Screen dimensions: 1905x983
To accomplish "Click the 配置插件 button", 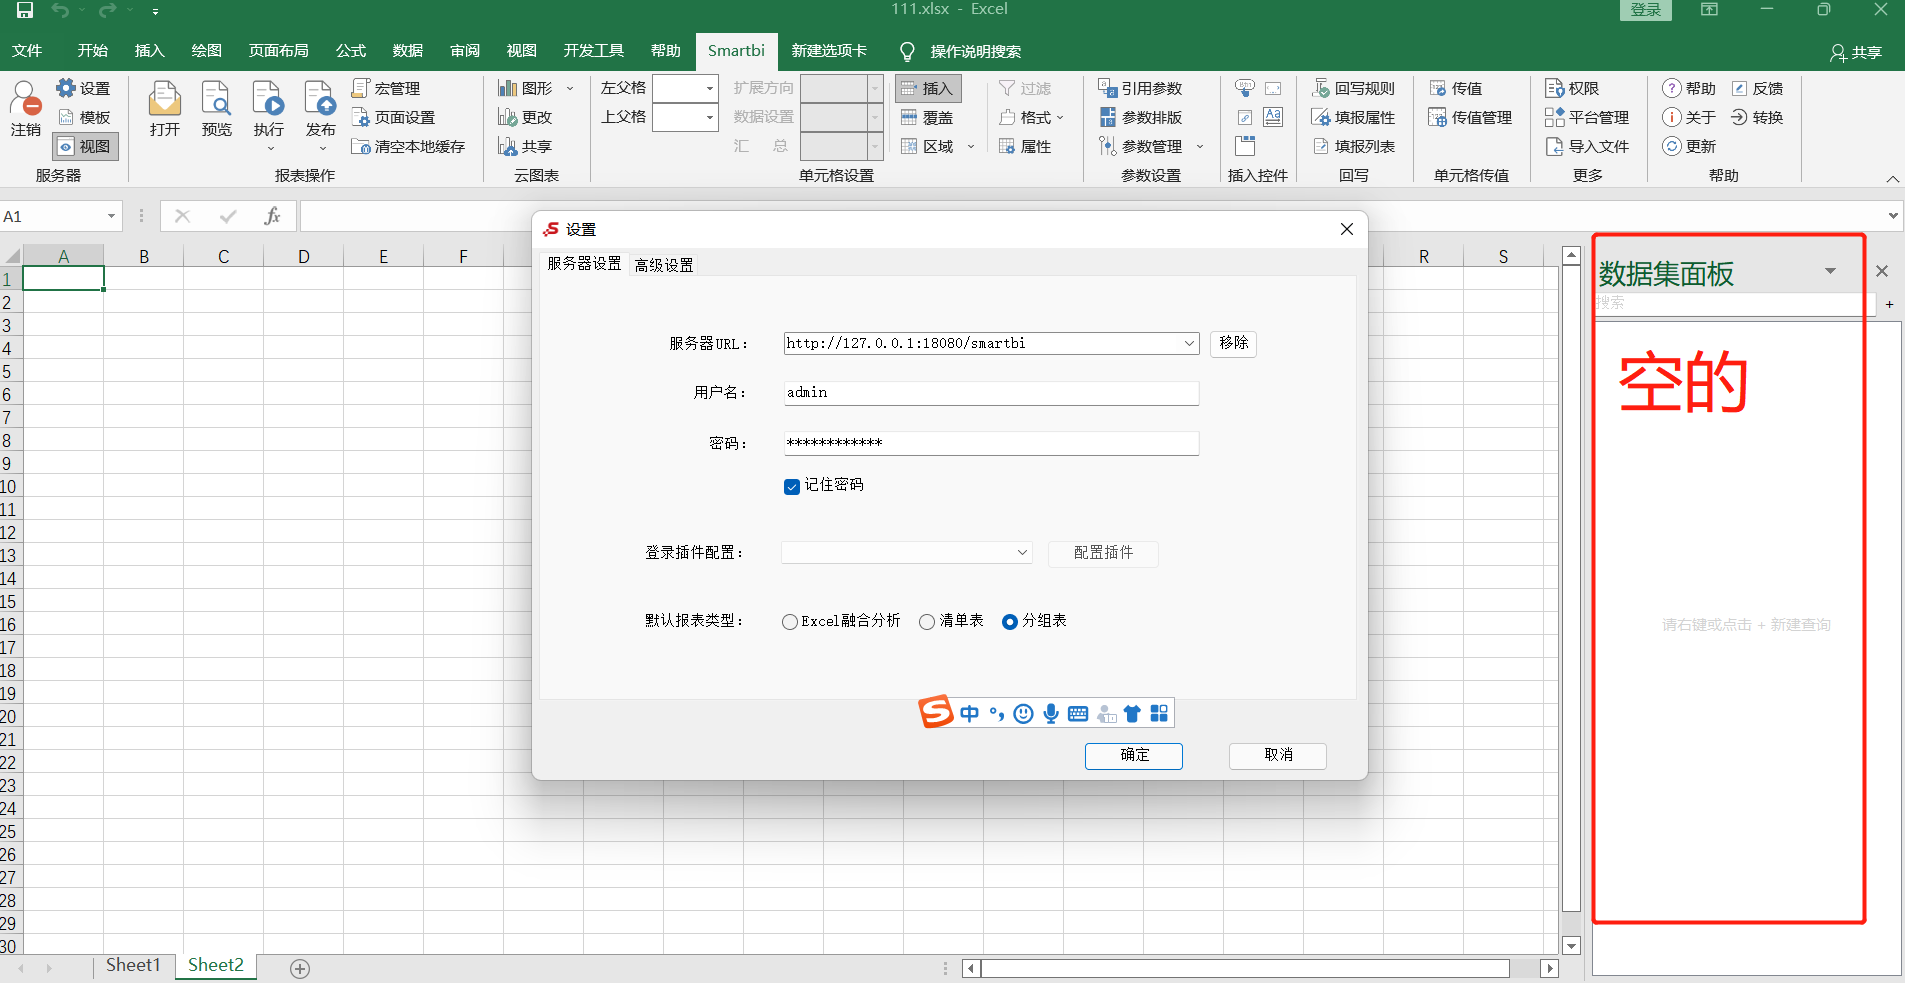I will [1103, 553].
